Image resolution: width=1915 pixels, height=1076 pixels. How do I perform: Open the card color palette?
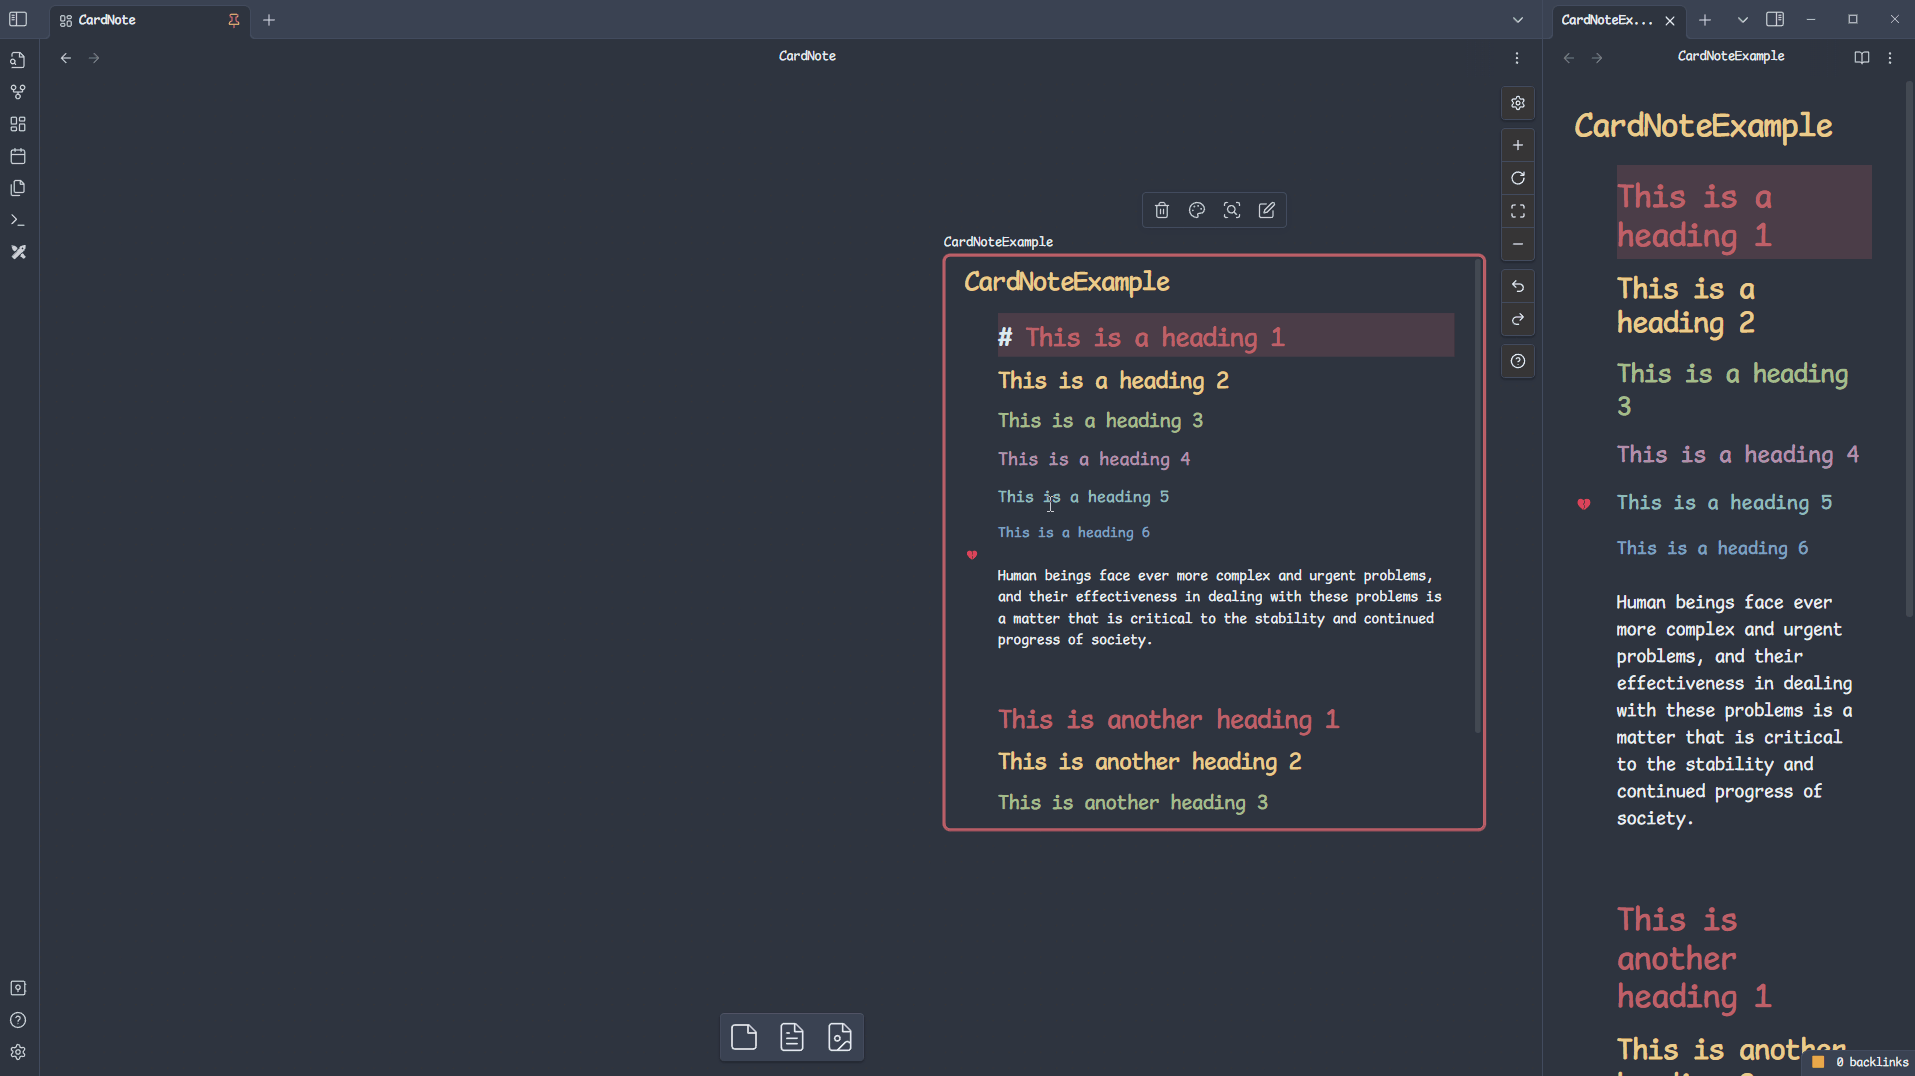[x=1196, y=210]
